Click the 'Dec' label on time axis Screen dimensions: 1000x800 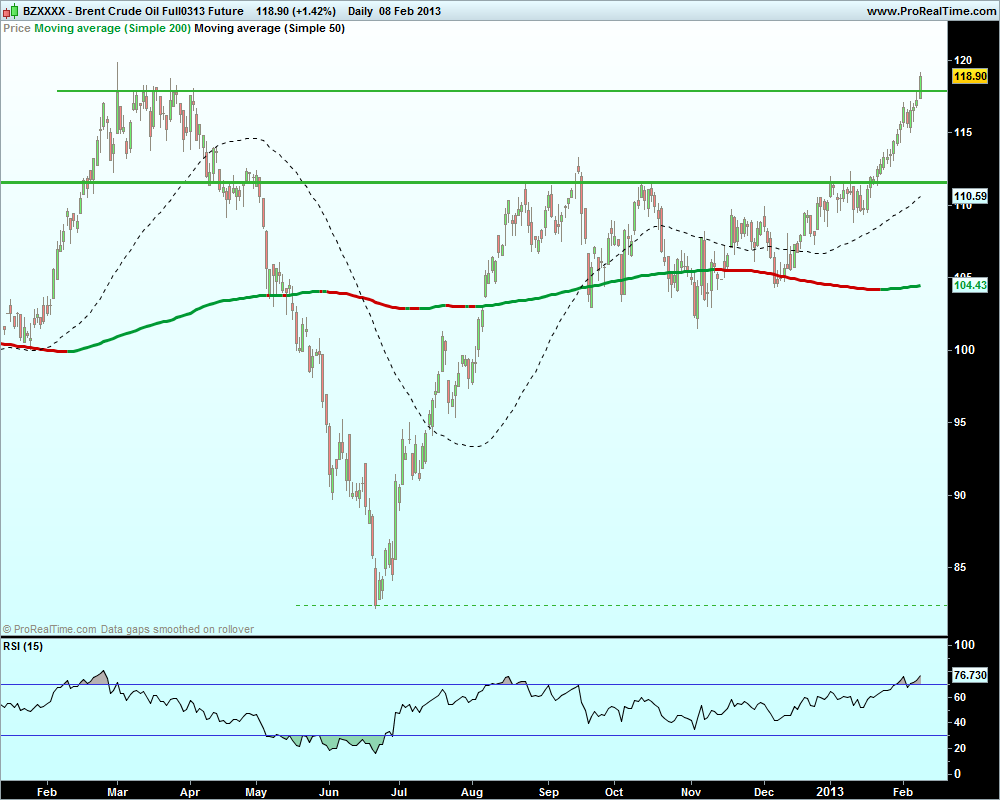point(763,792)
